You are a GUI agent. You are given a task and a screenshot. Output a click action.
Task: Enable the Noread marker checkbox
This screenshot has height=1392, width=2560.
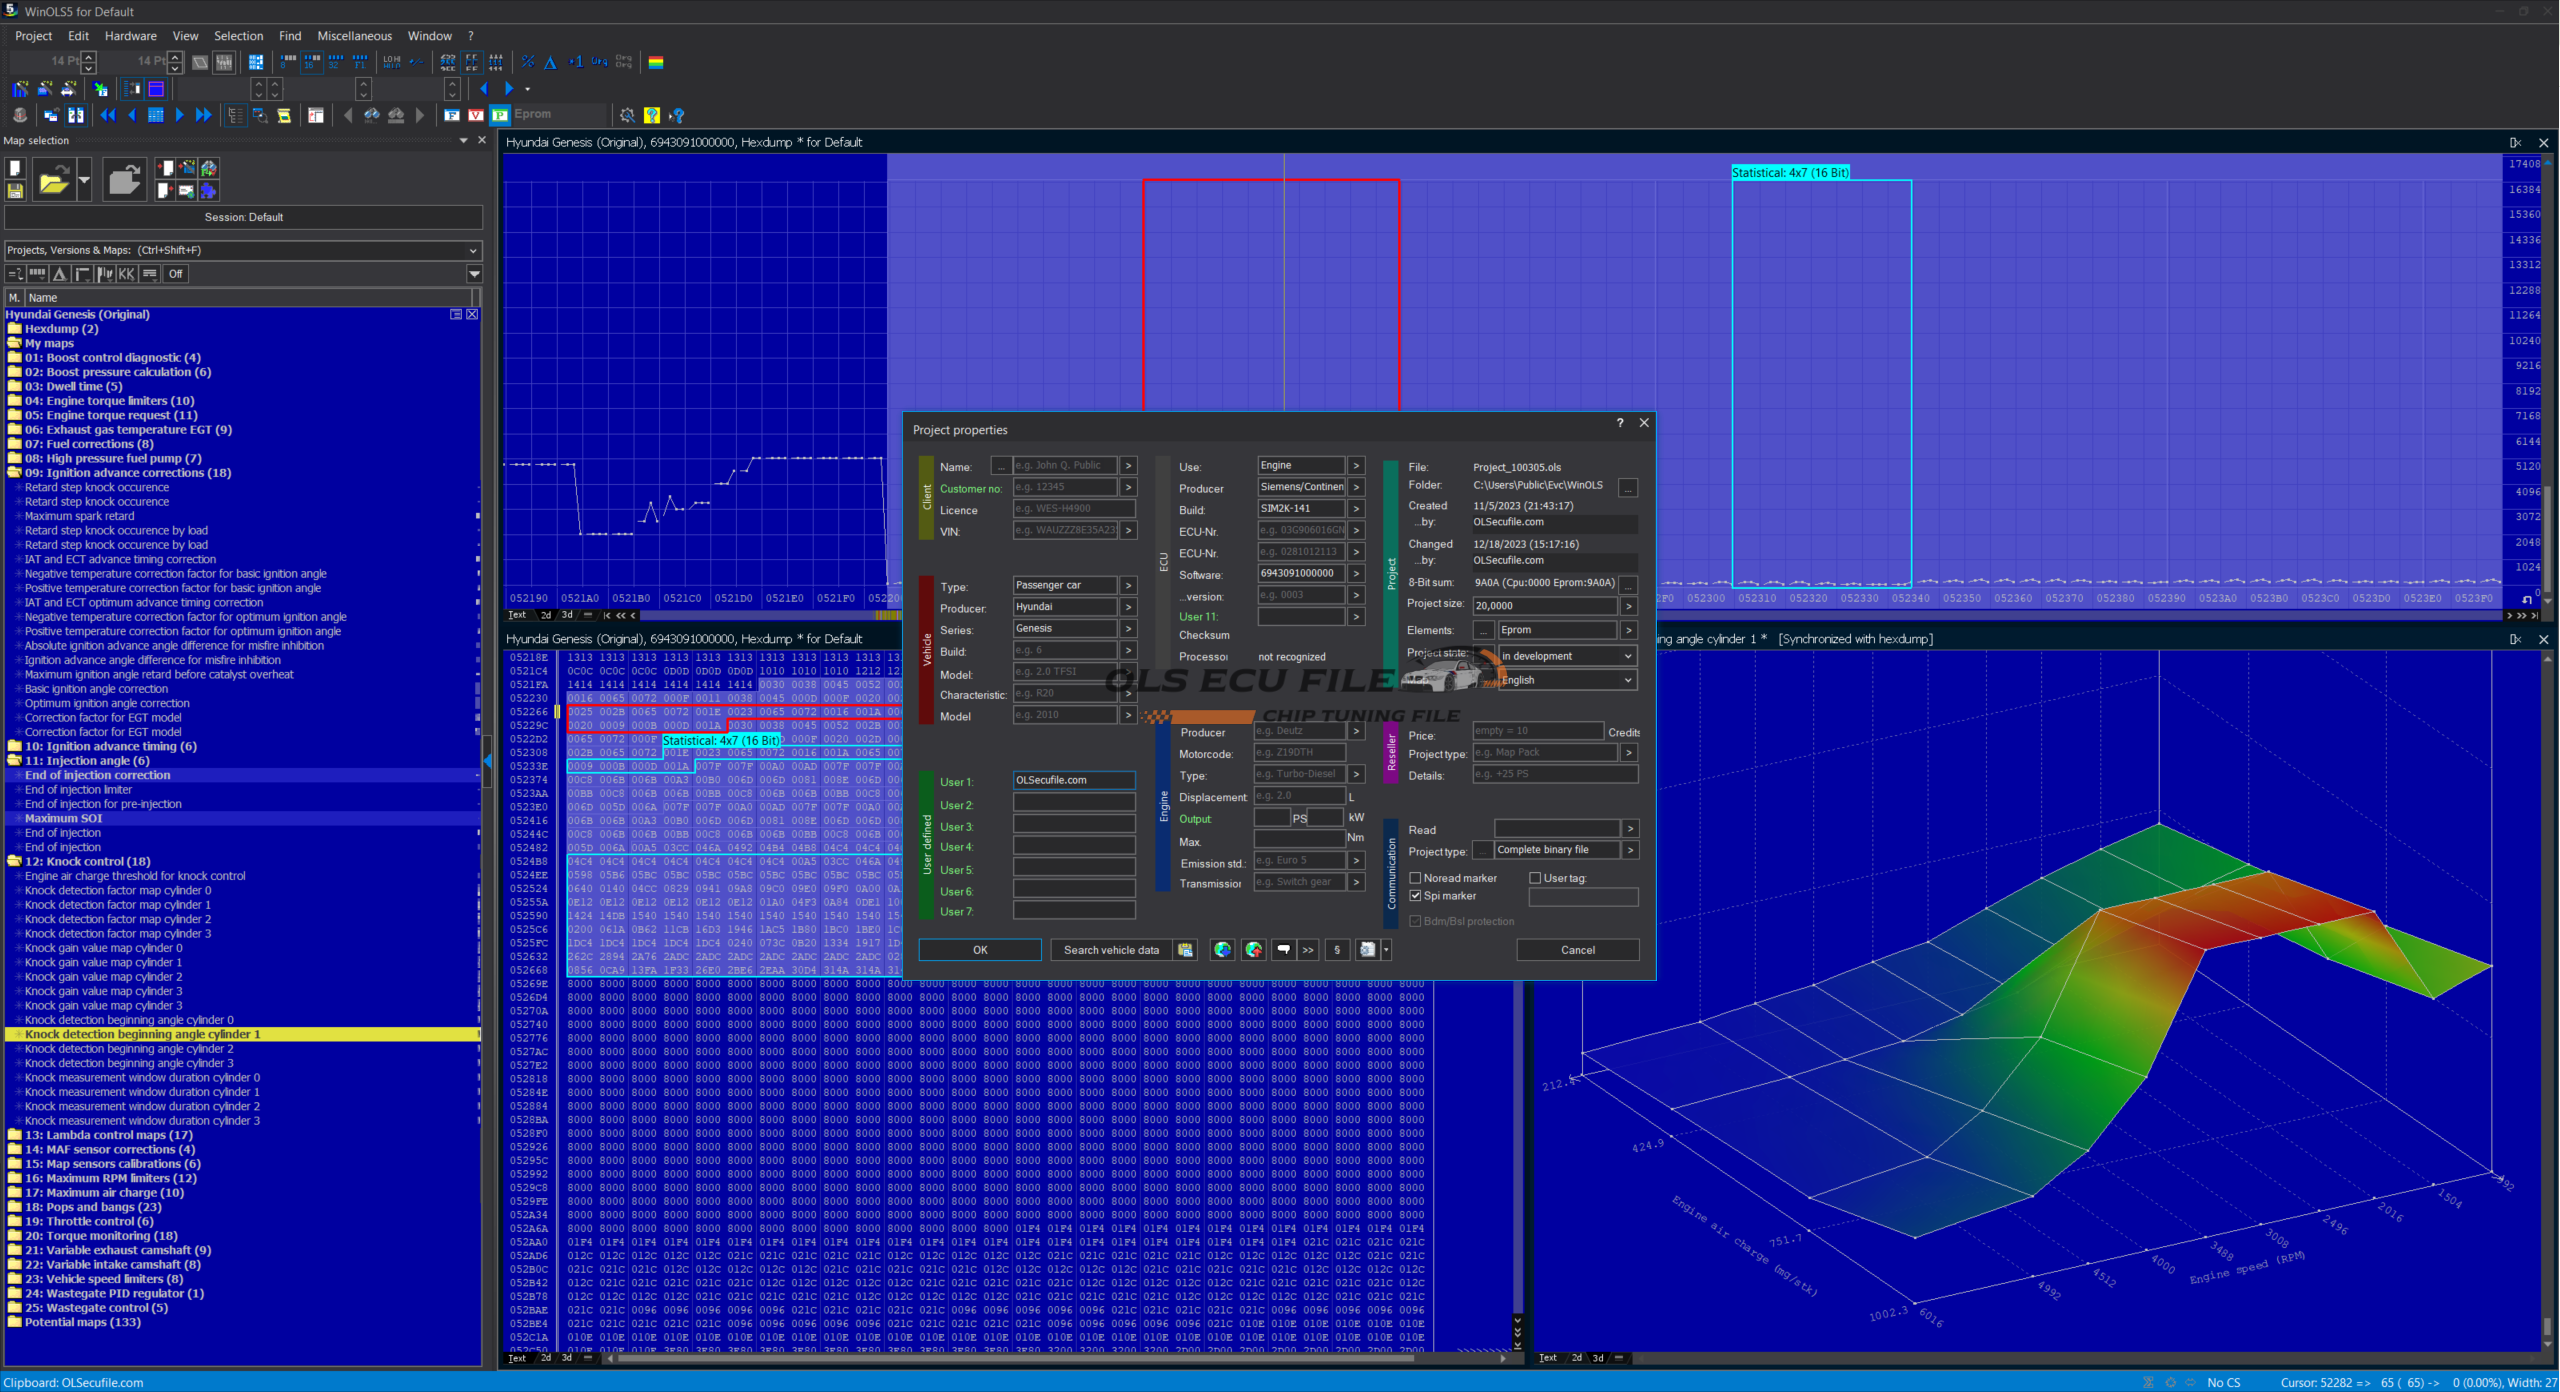pyautogui.click(x=1415, y=878)
